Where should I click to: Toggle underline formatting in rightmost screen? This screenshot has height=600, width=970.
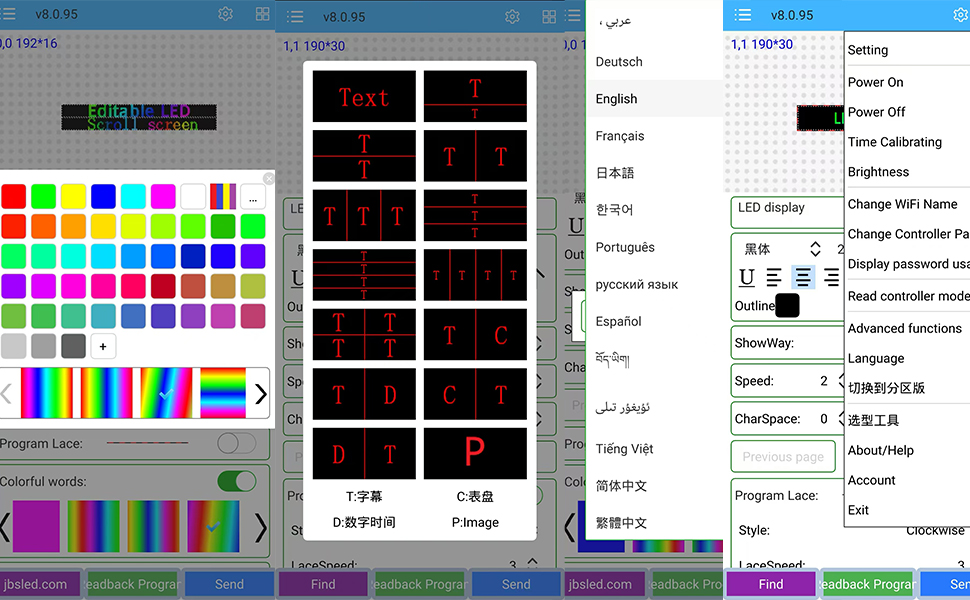[x=747, y=277]
